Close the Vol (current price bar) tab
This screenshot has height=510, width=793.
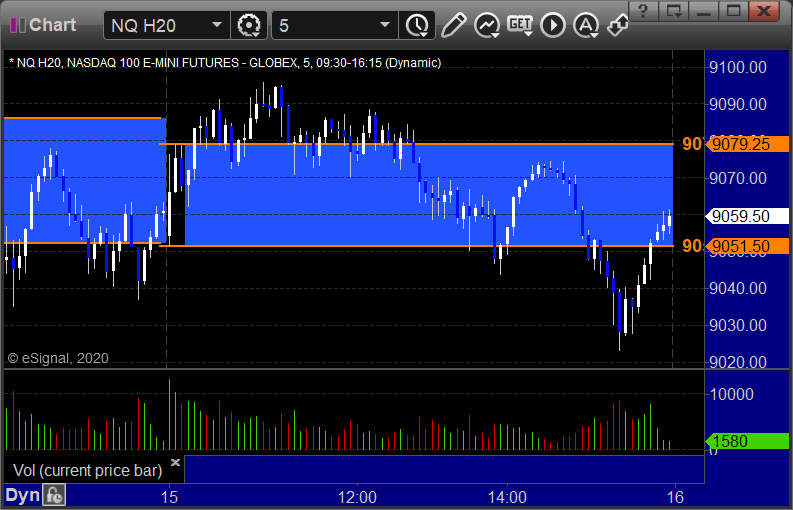point(175,462)
